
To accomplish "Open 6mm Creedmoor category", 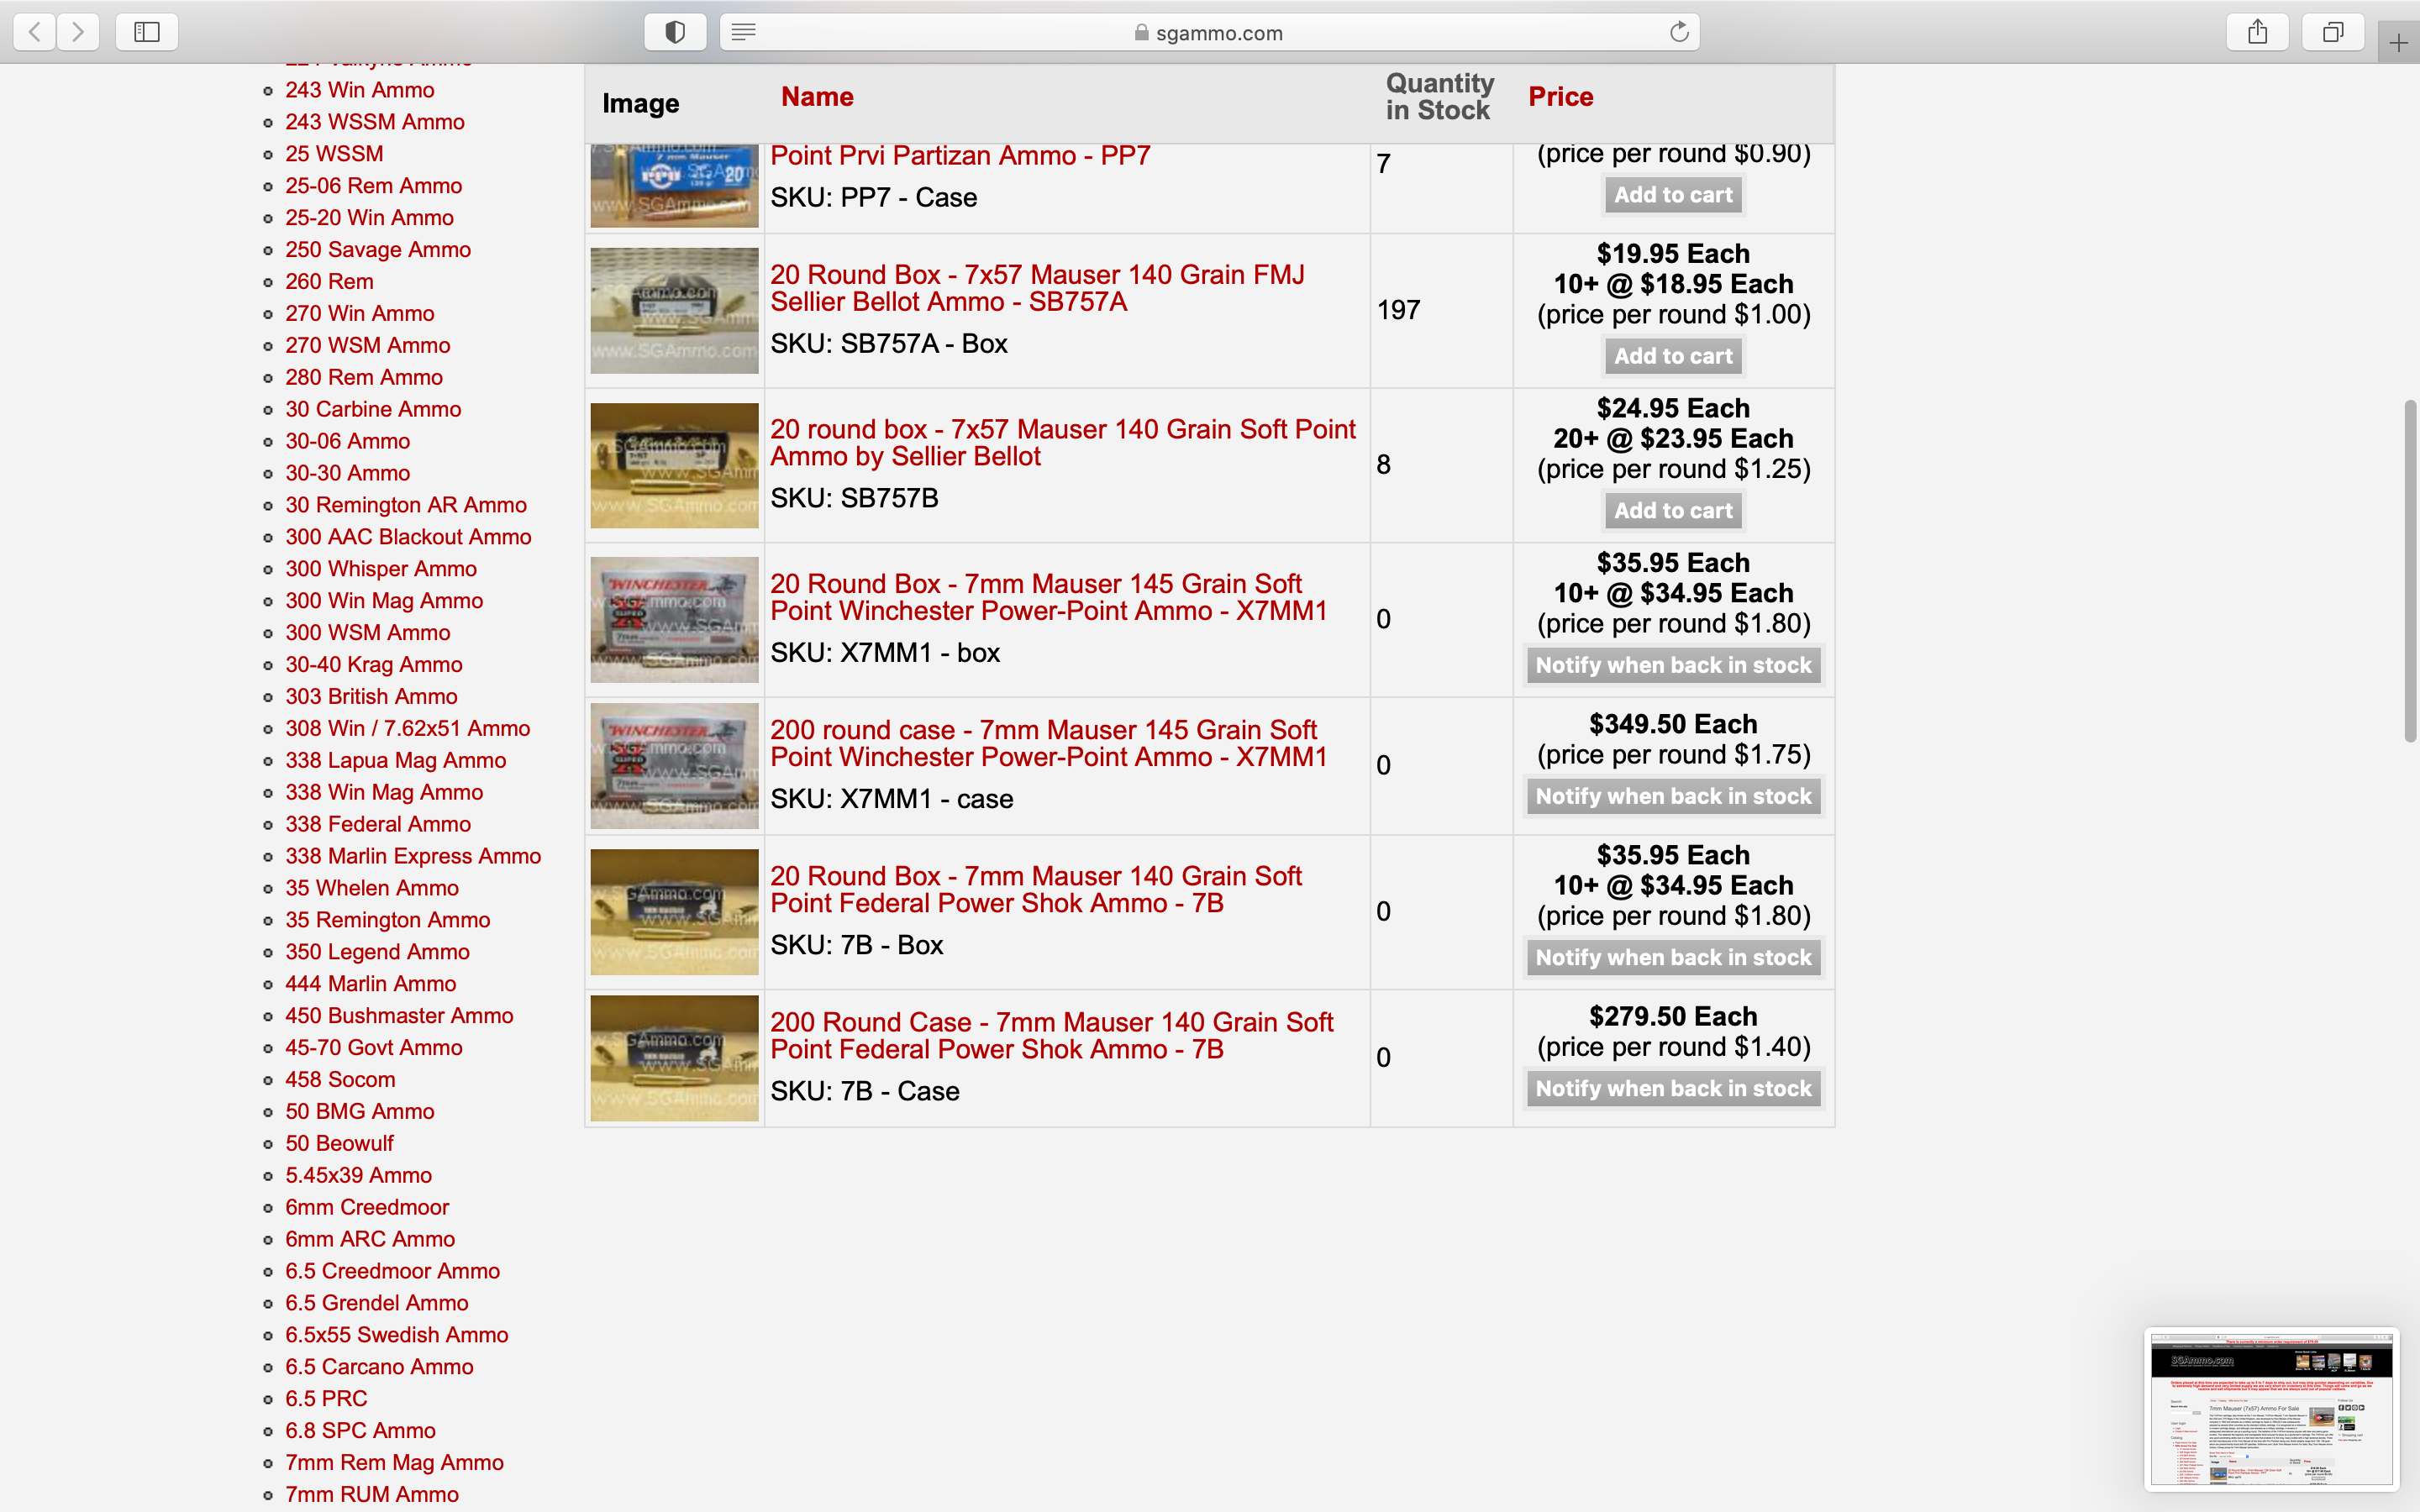I will coord(367,1207).
